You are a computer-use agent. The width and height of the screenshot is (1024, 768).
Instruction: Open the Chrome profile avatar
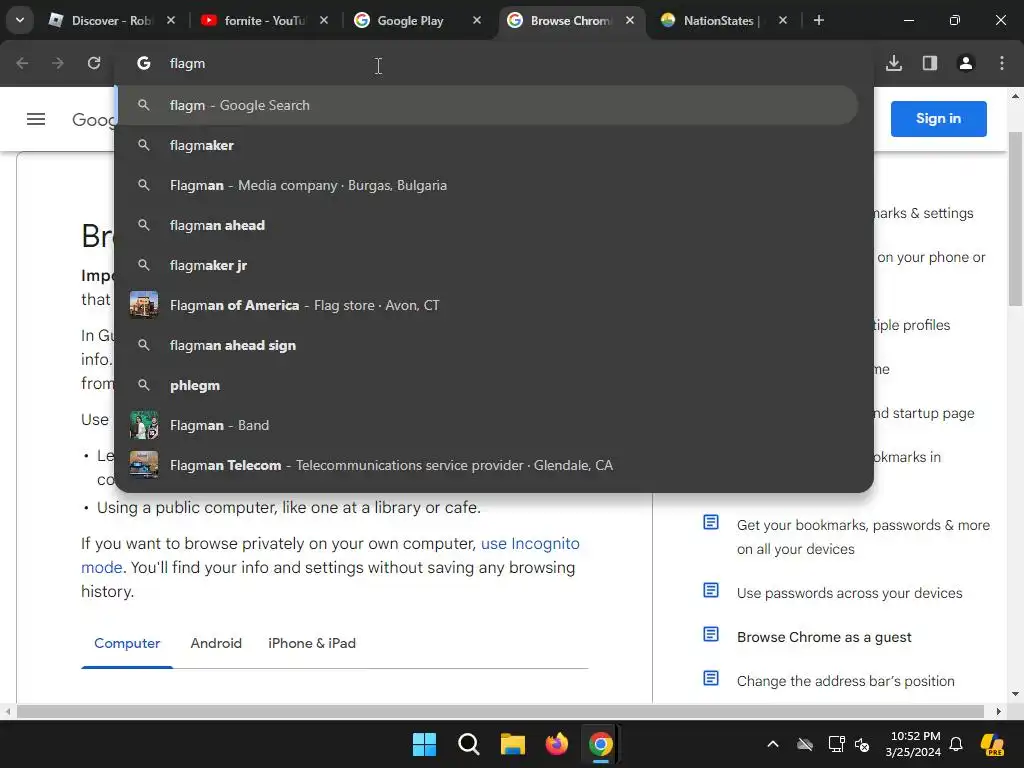pyautogui.click(x=966, y=63)
